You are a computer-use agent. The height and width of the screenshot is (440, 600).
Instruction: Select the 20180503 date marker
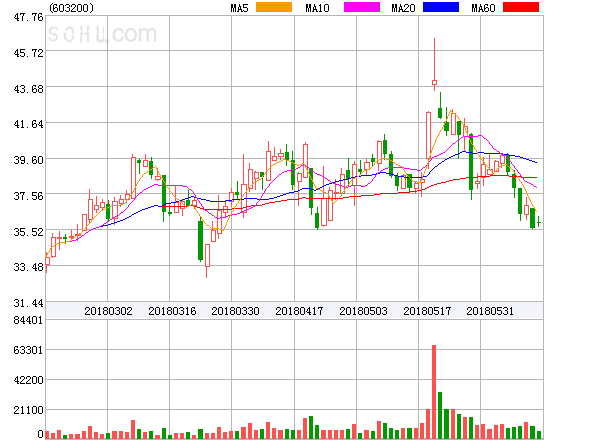[363, 311]
